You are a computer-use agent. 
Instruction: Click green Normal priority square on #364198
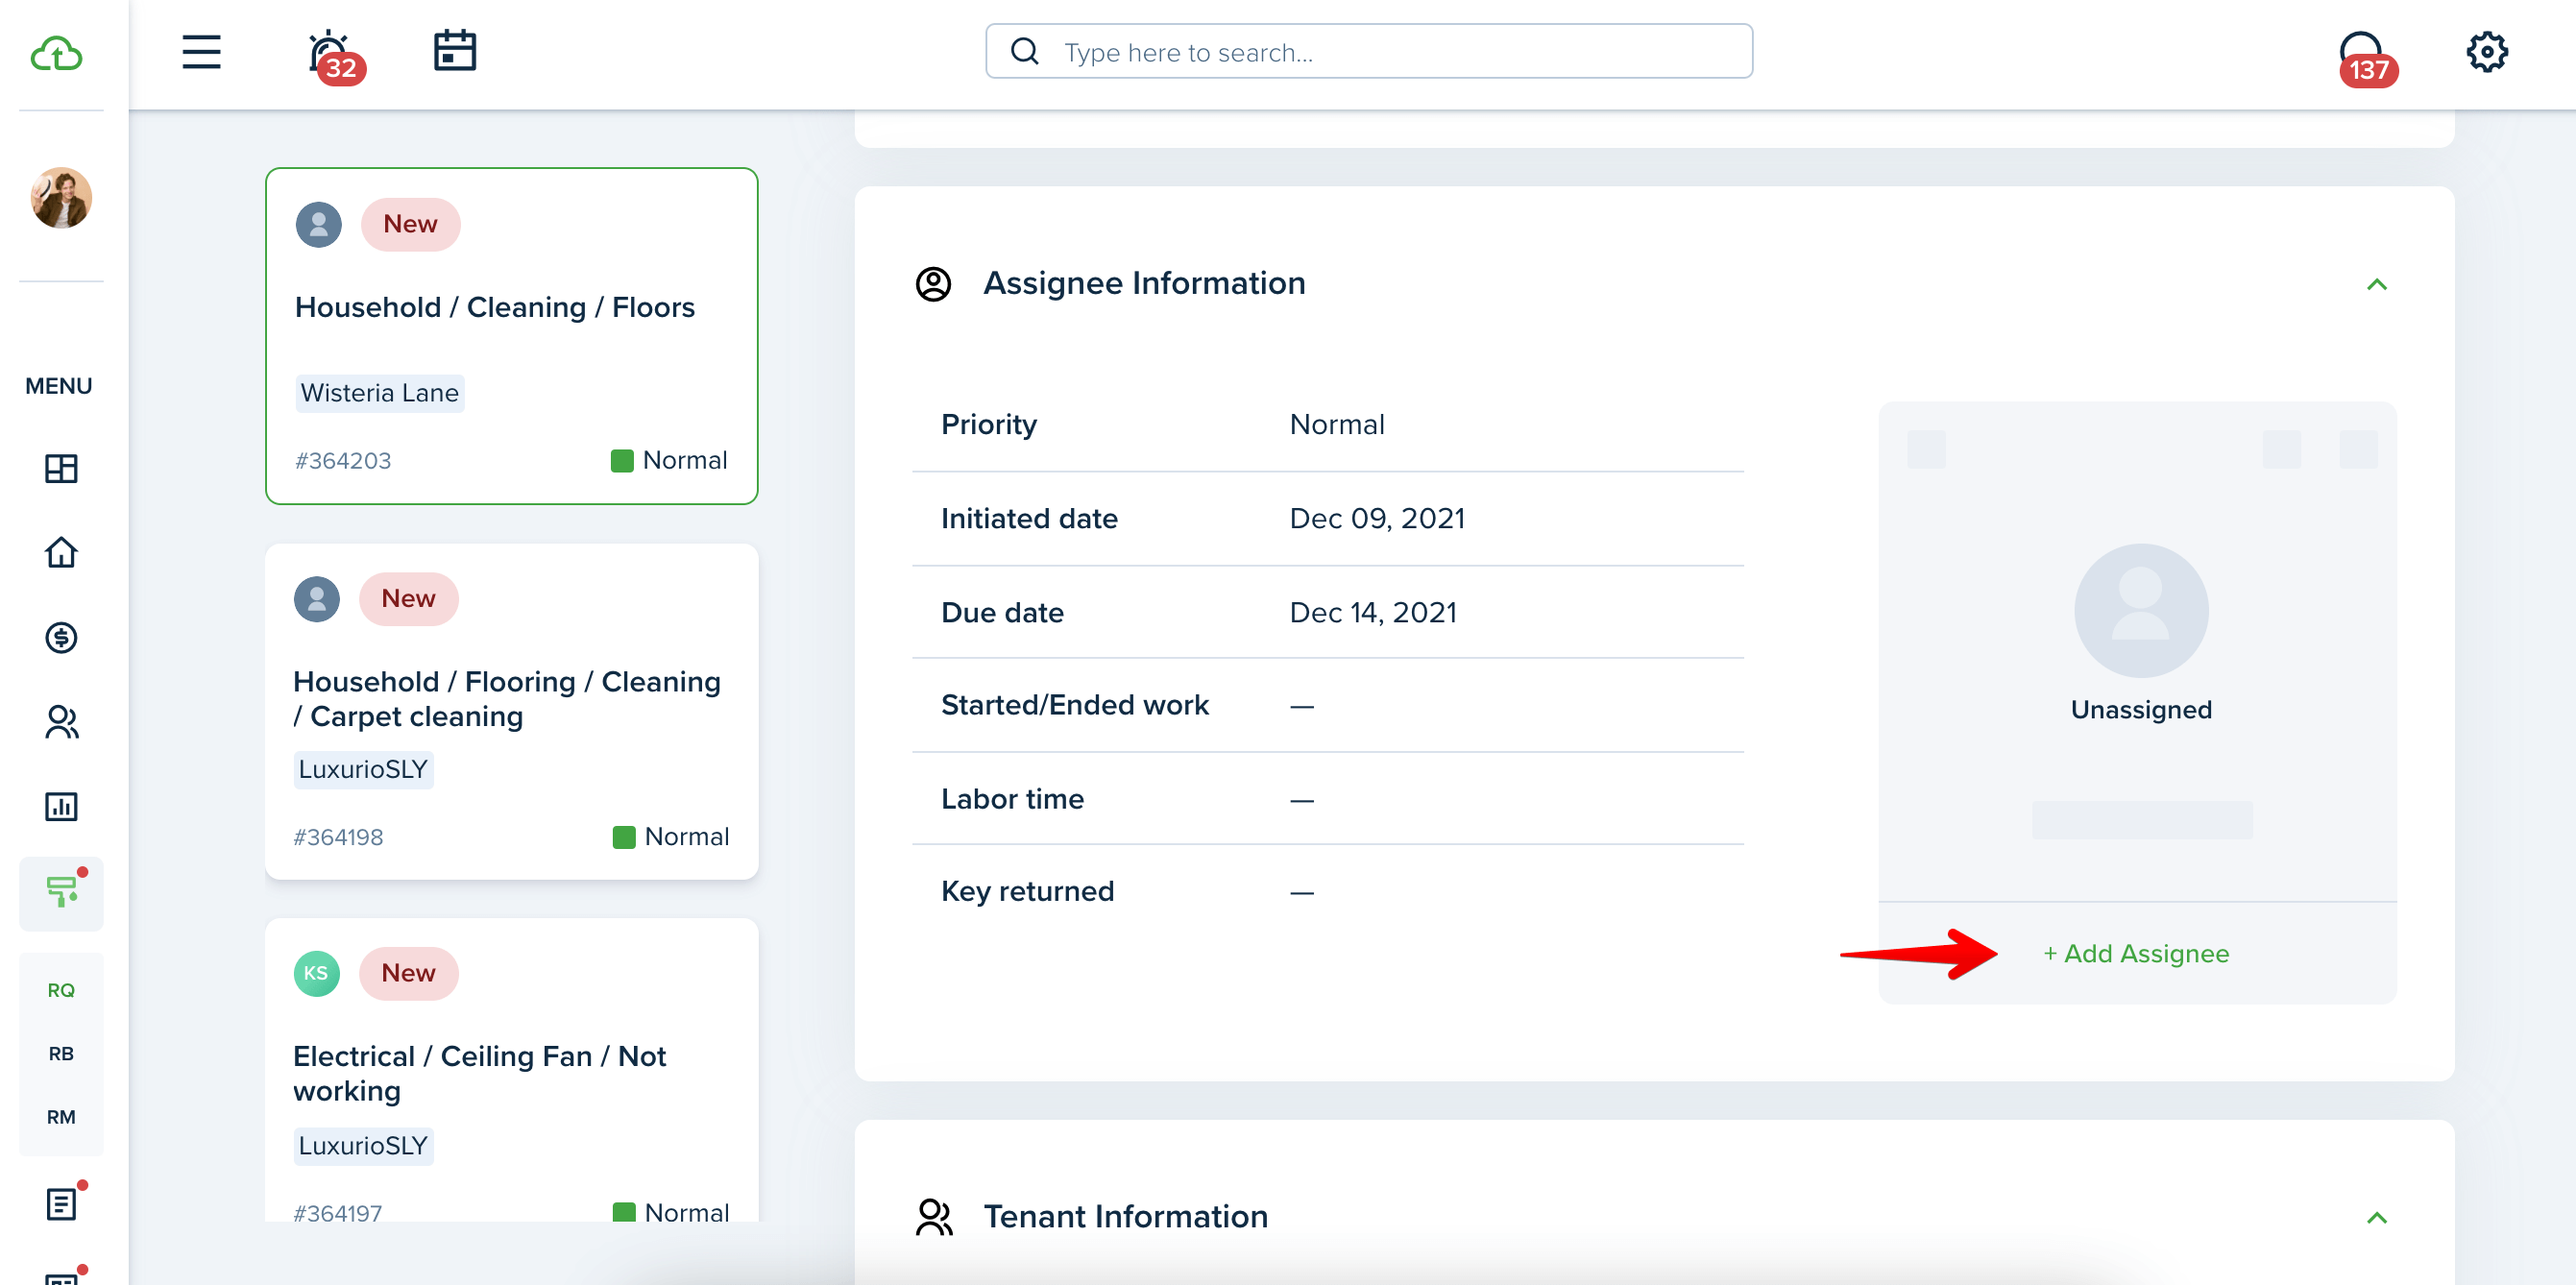(624, 837)
